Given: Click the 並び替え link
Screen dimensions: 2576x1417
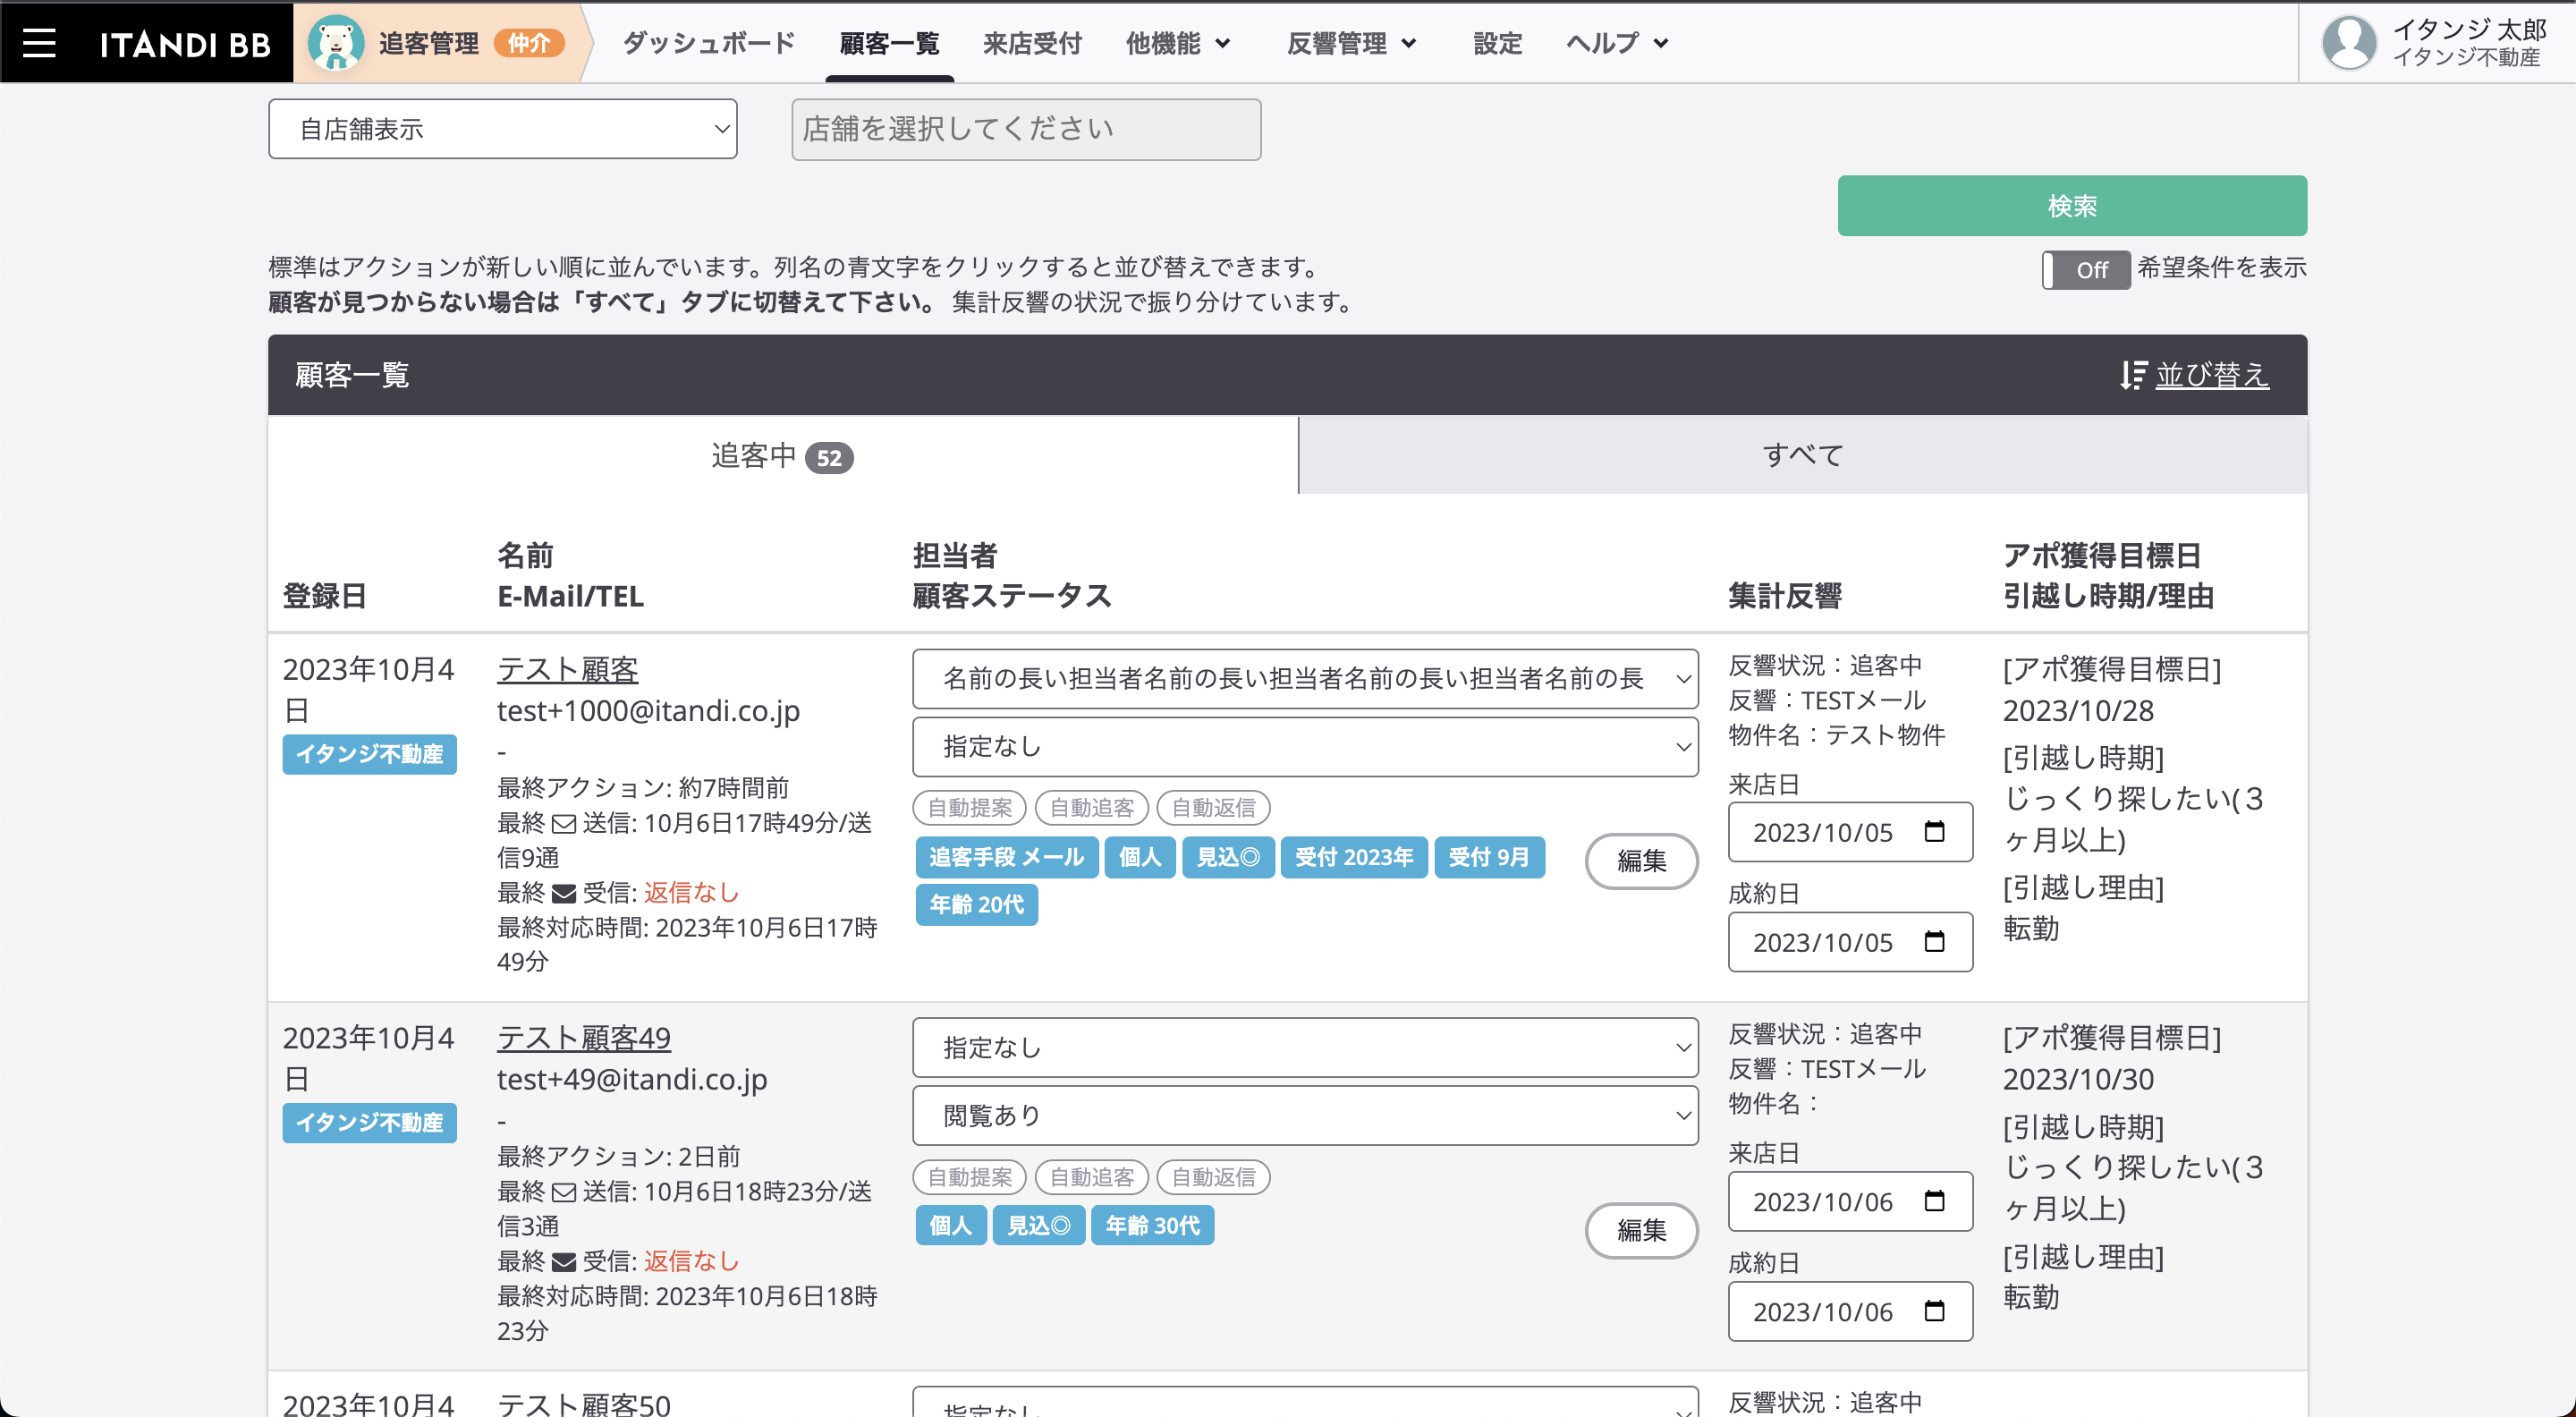Looking at the screenshot, I should [x=2212, y=375].
